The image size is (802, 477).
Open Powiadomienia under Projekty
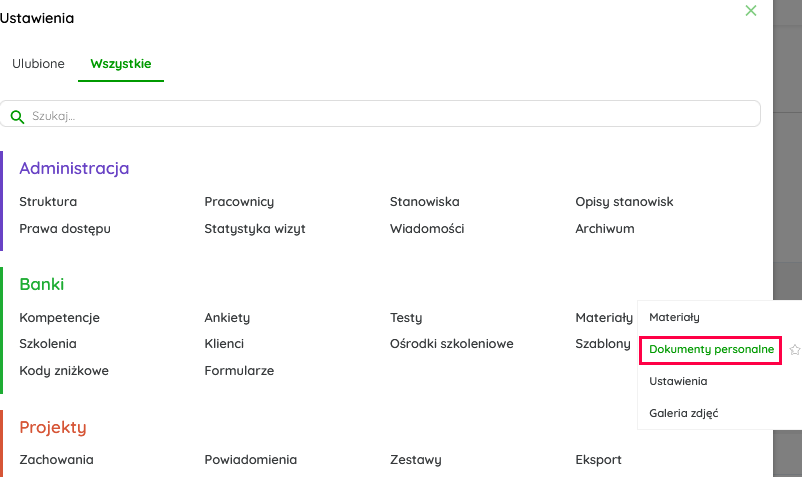coord(251,460)
